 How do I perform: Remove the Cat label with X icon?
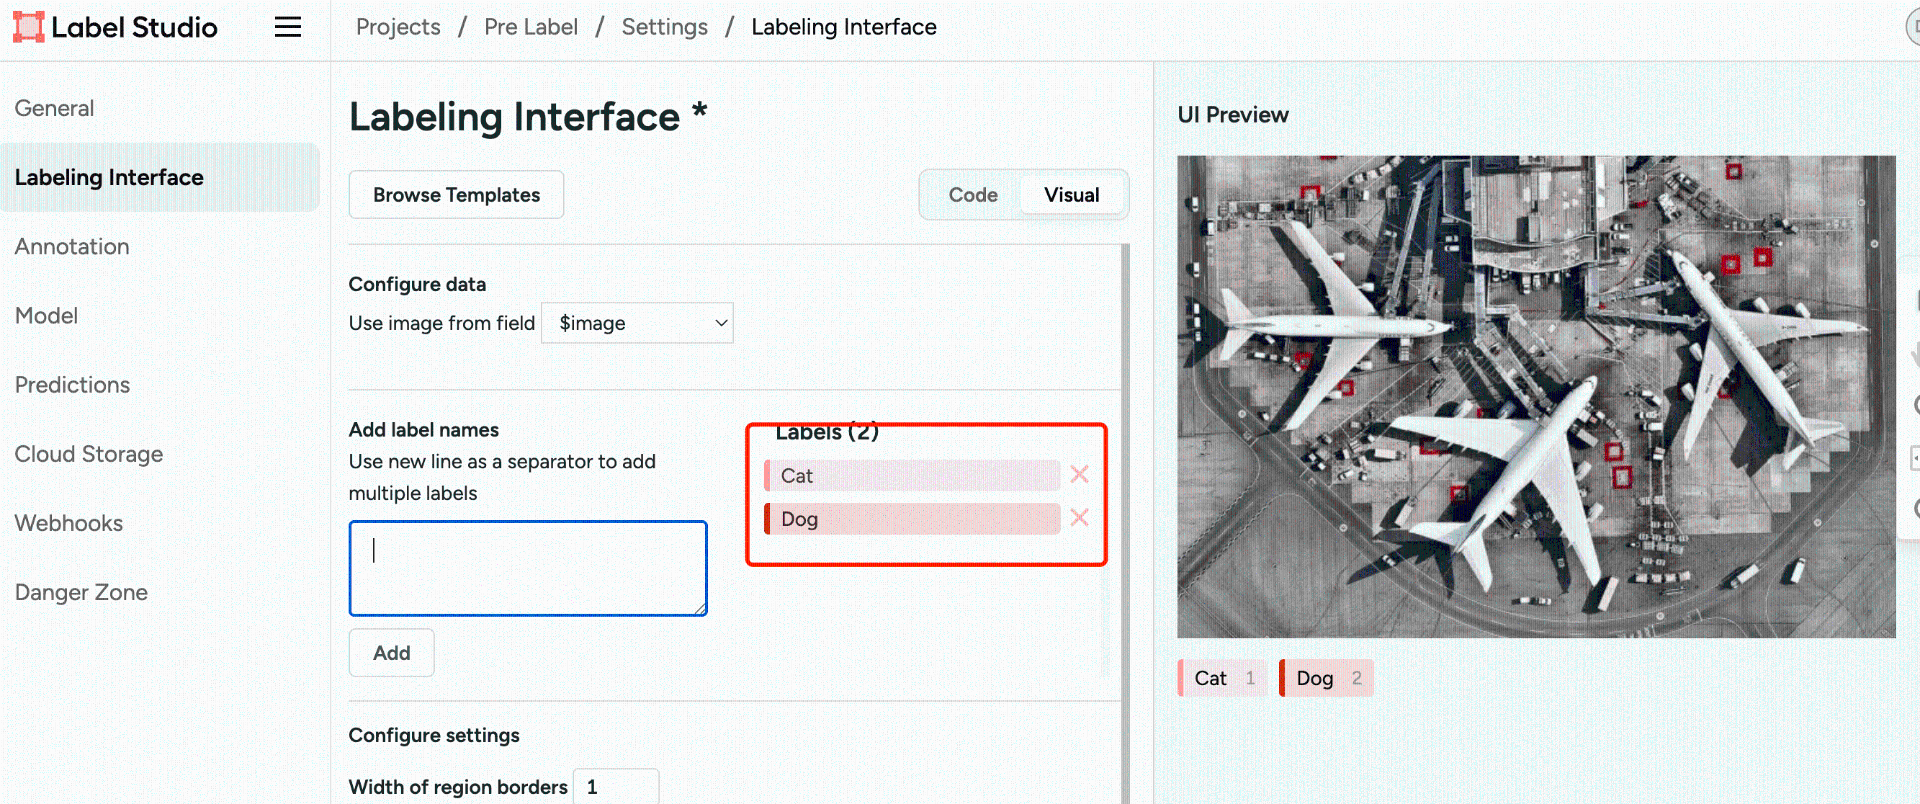coord(1079,475)
